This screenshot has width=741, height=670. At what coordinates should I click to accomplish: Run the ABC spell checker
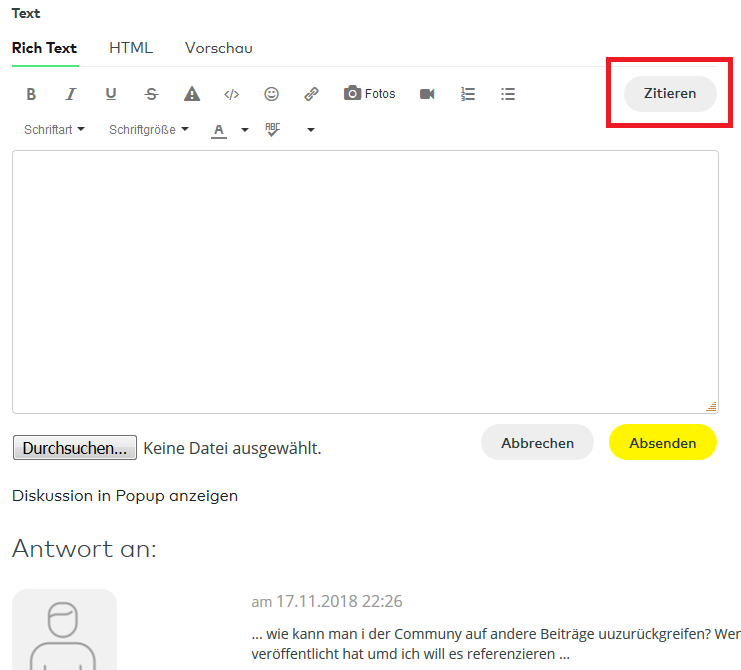273,129
